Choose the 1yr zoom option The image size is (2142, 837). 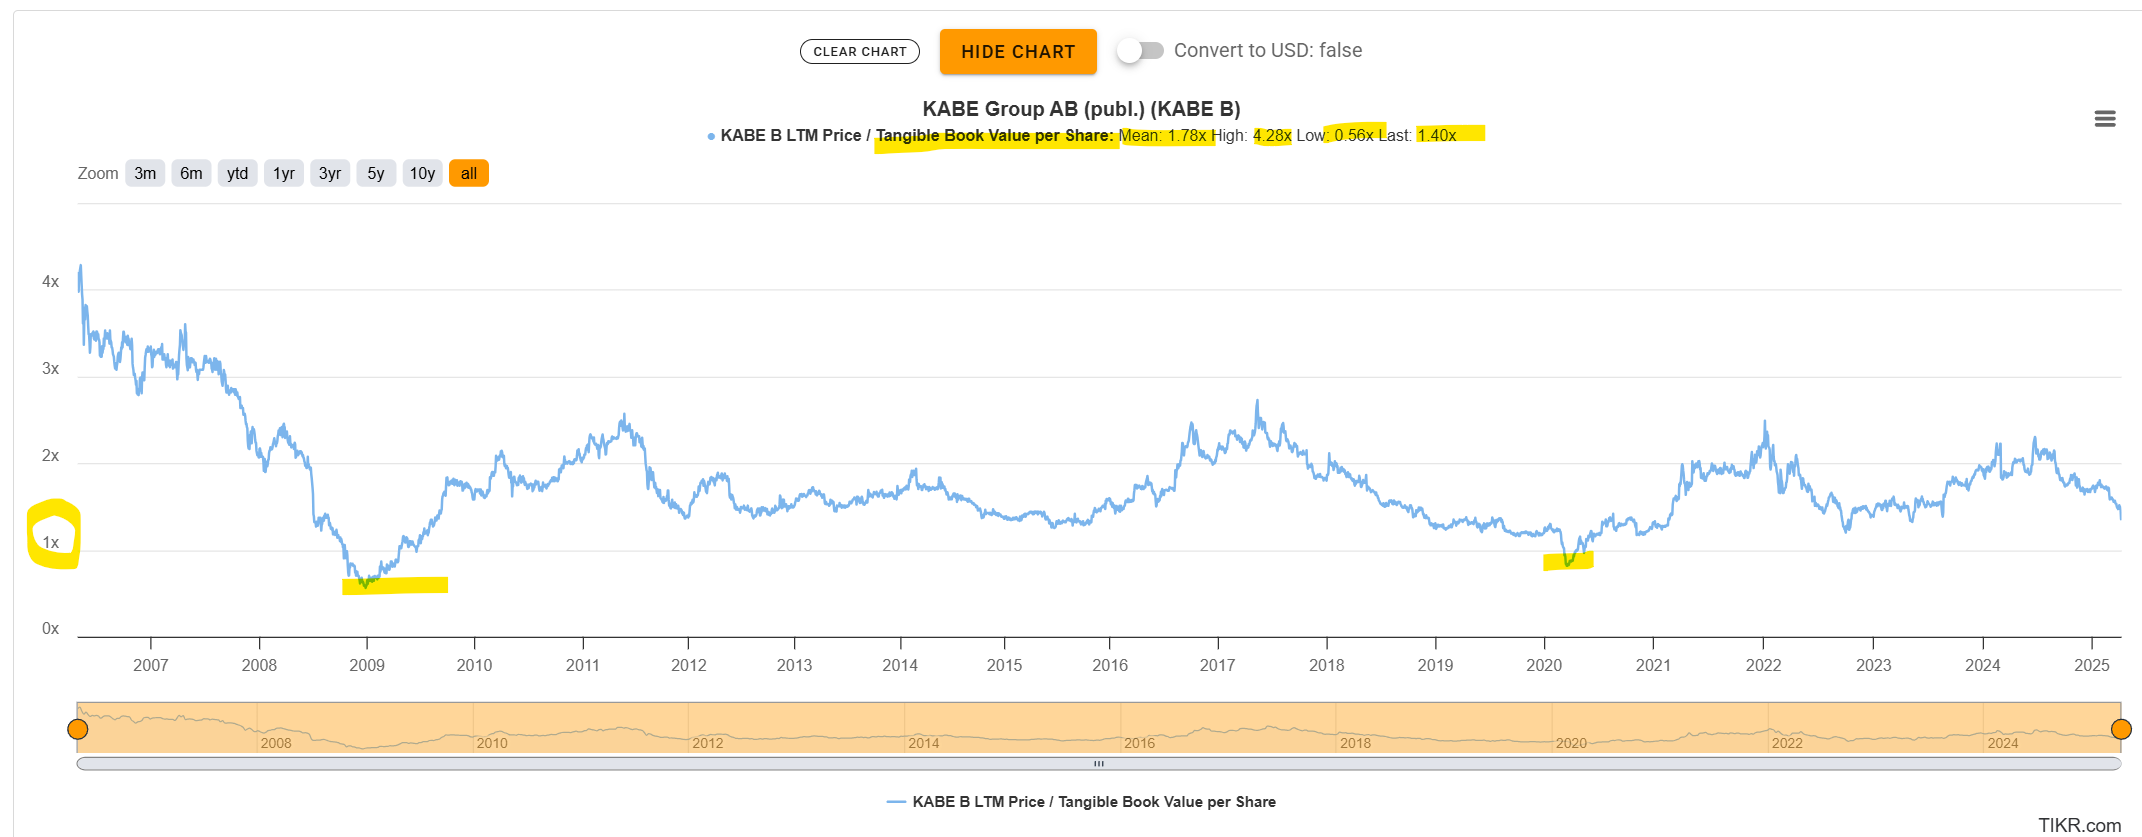pos(284,173)
